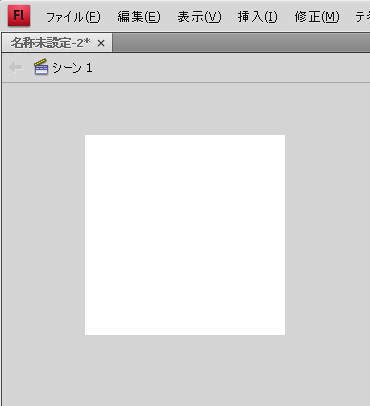Select the 名称未設定-2* document tab
Image resolution: width=370 pixels, height=406 pixels.
pyautogui.click(x=50, y=43)
